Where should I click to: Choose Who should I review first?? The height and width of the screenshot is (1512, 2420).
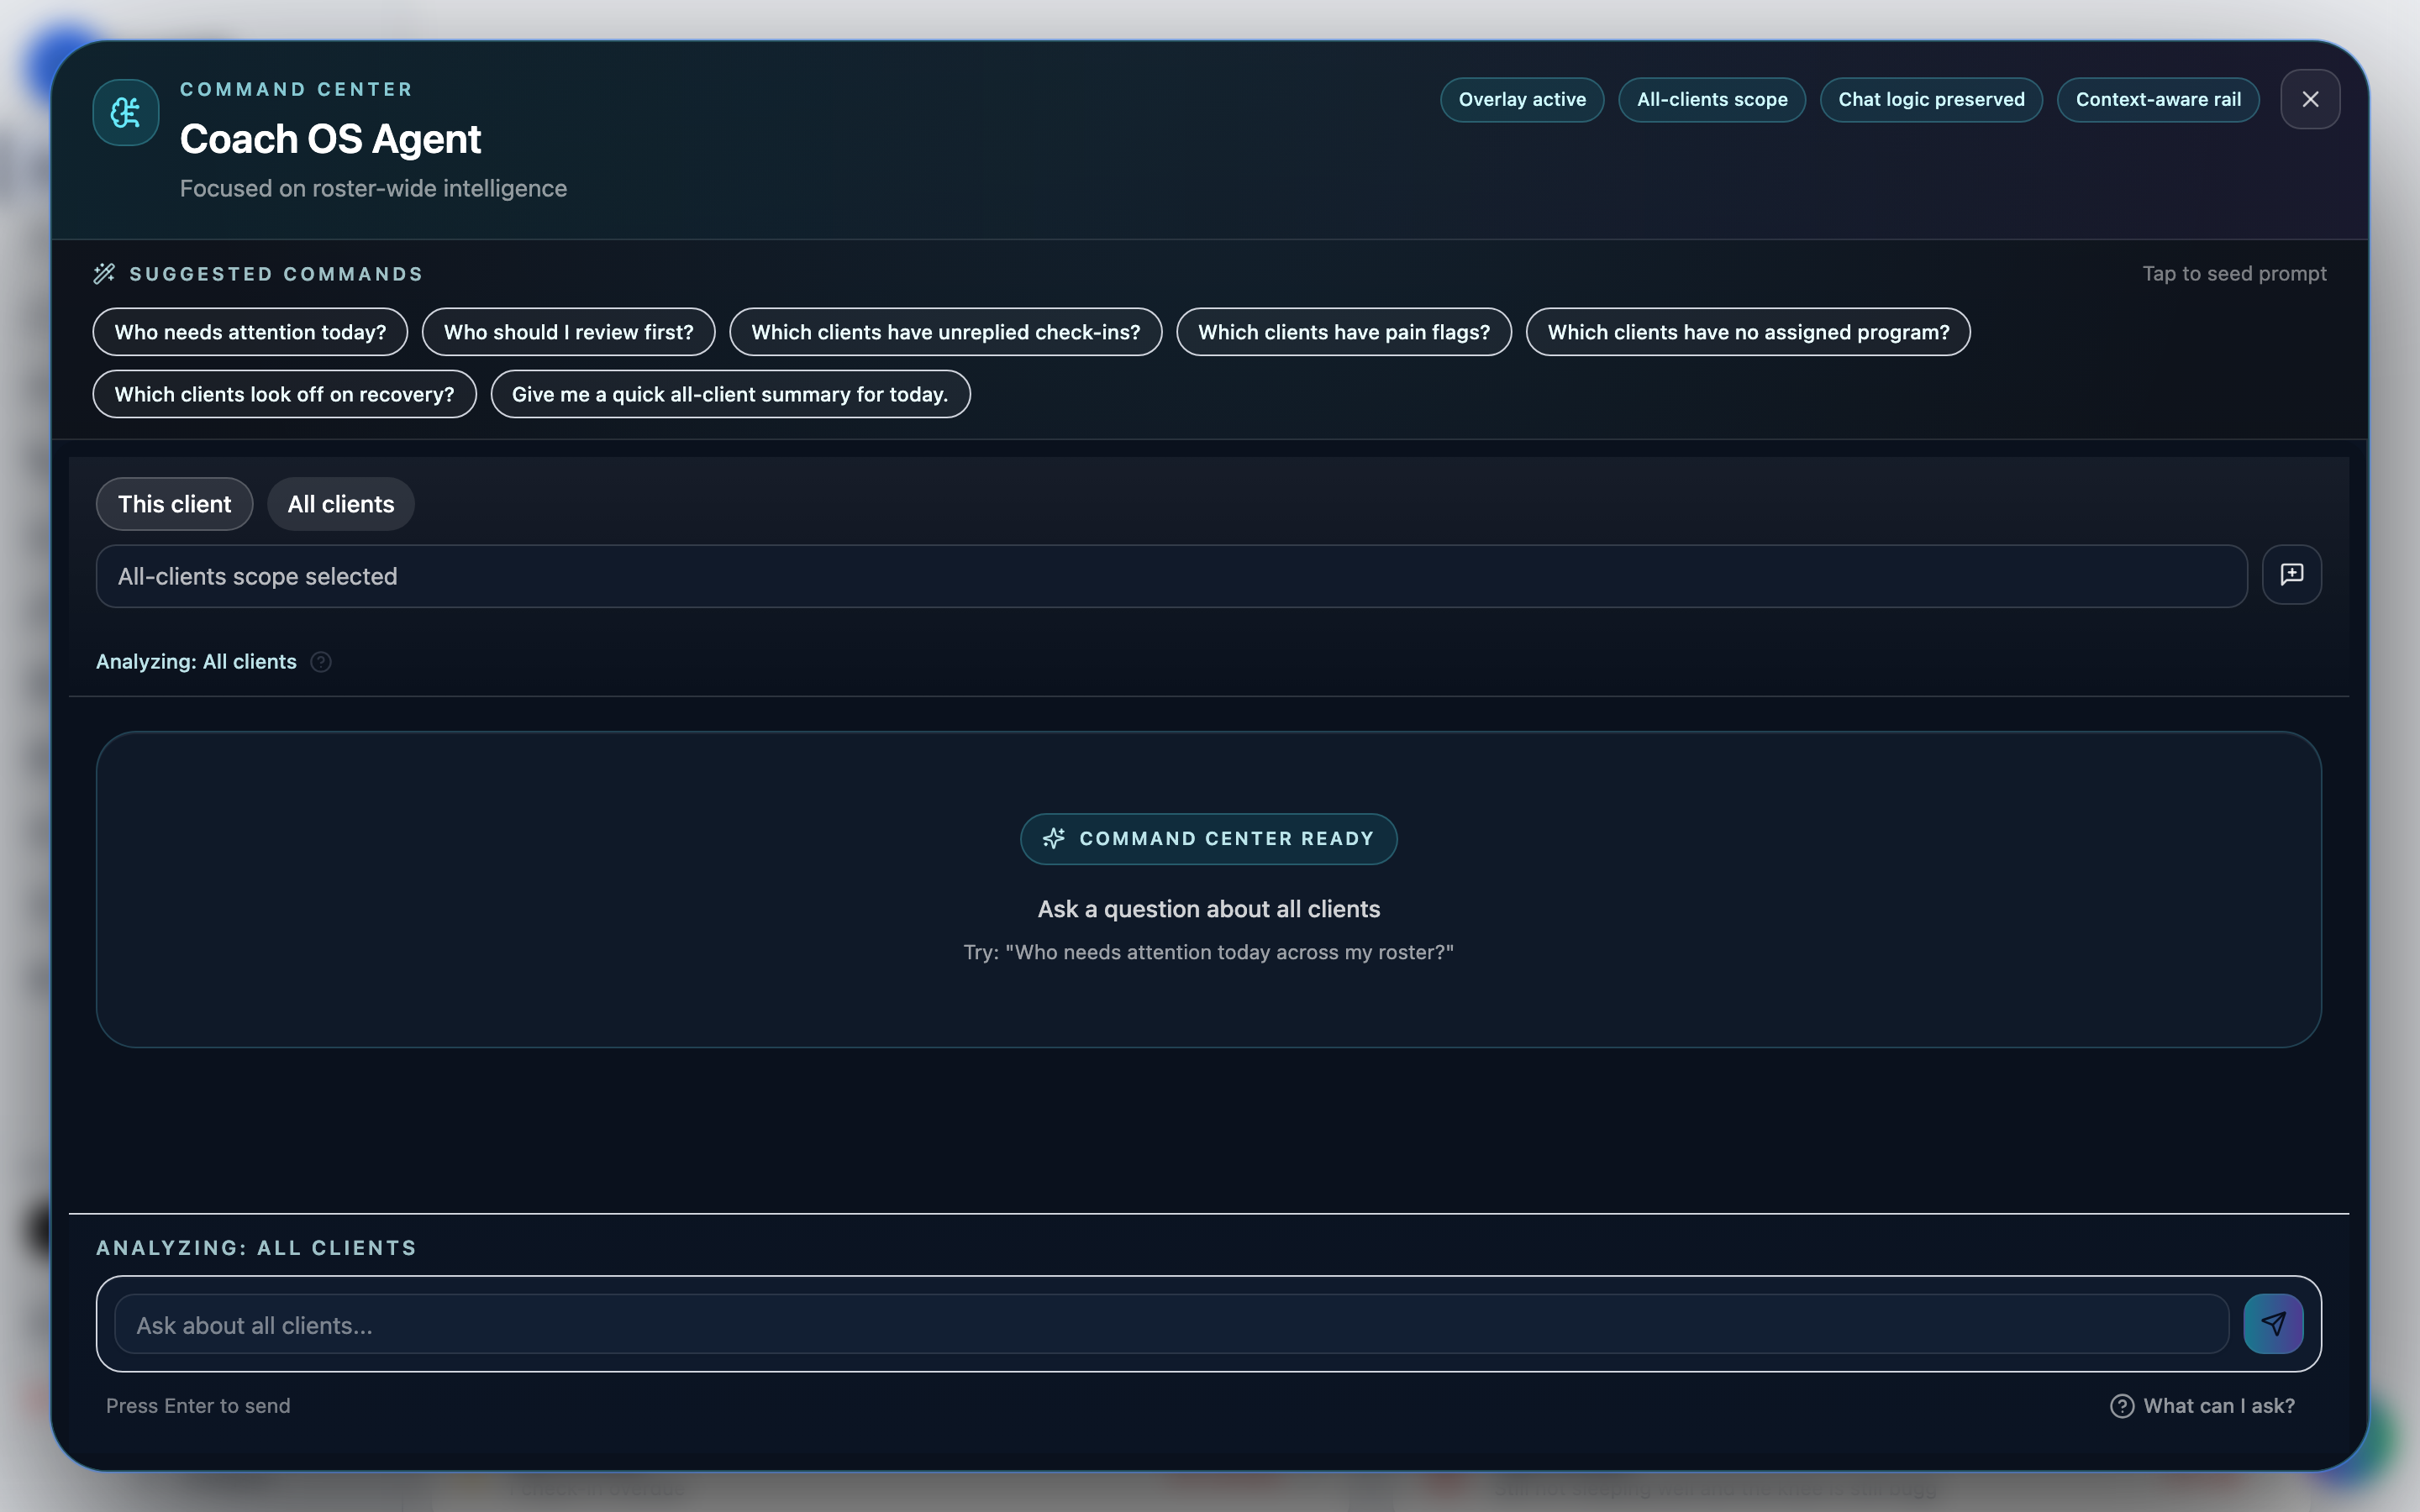(x=568, y=332)
